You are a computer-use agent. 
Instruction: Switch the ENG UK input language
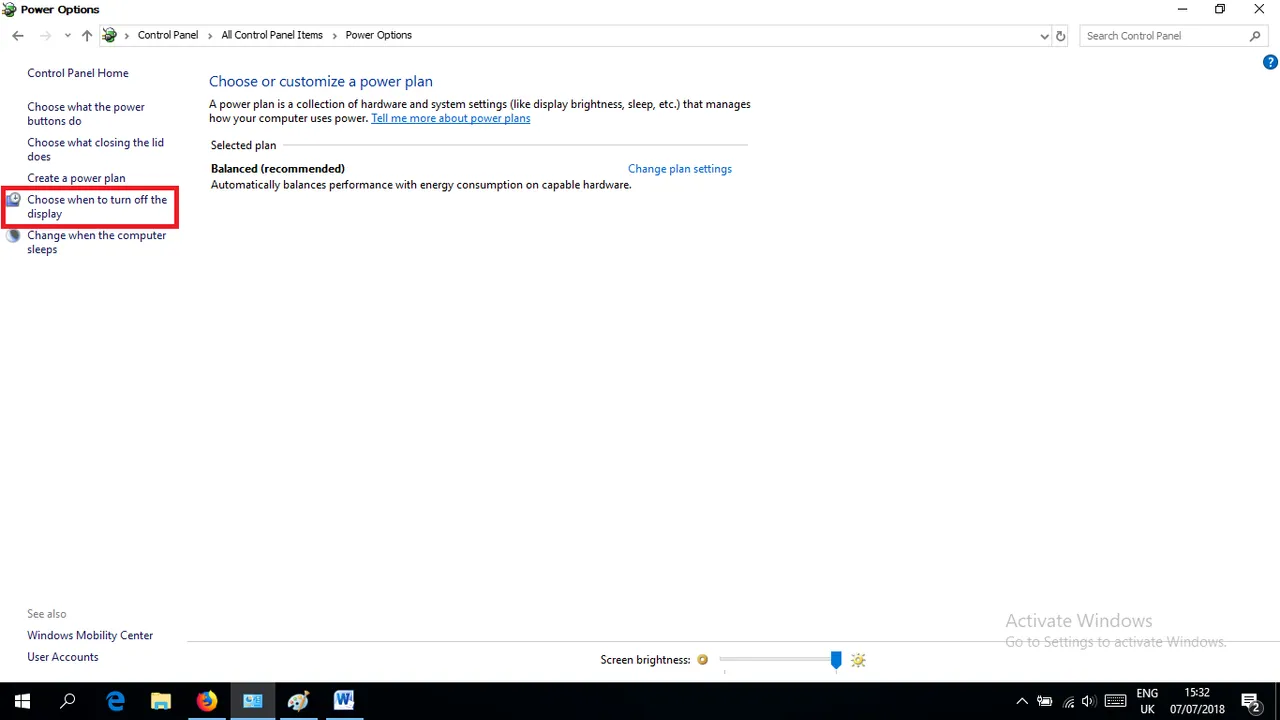(1147, 701)
